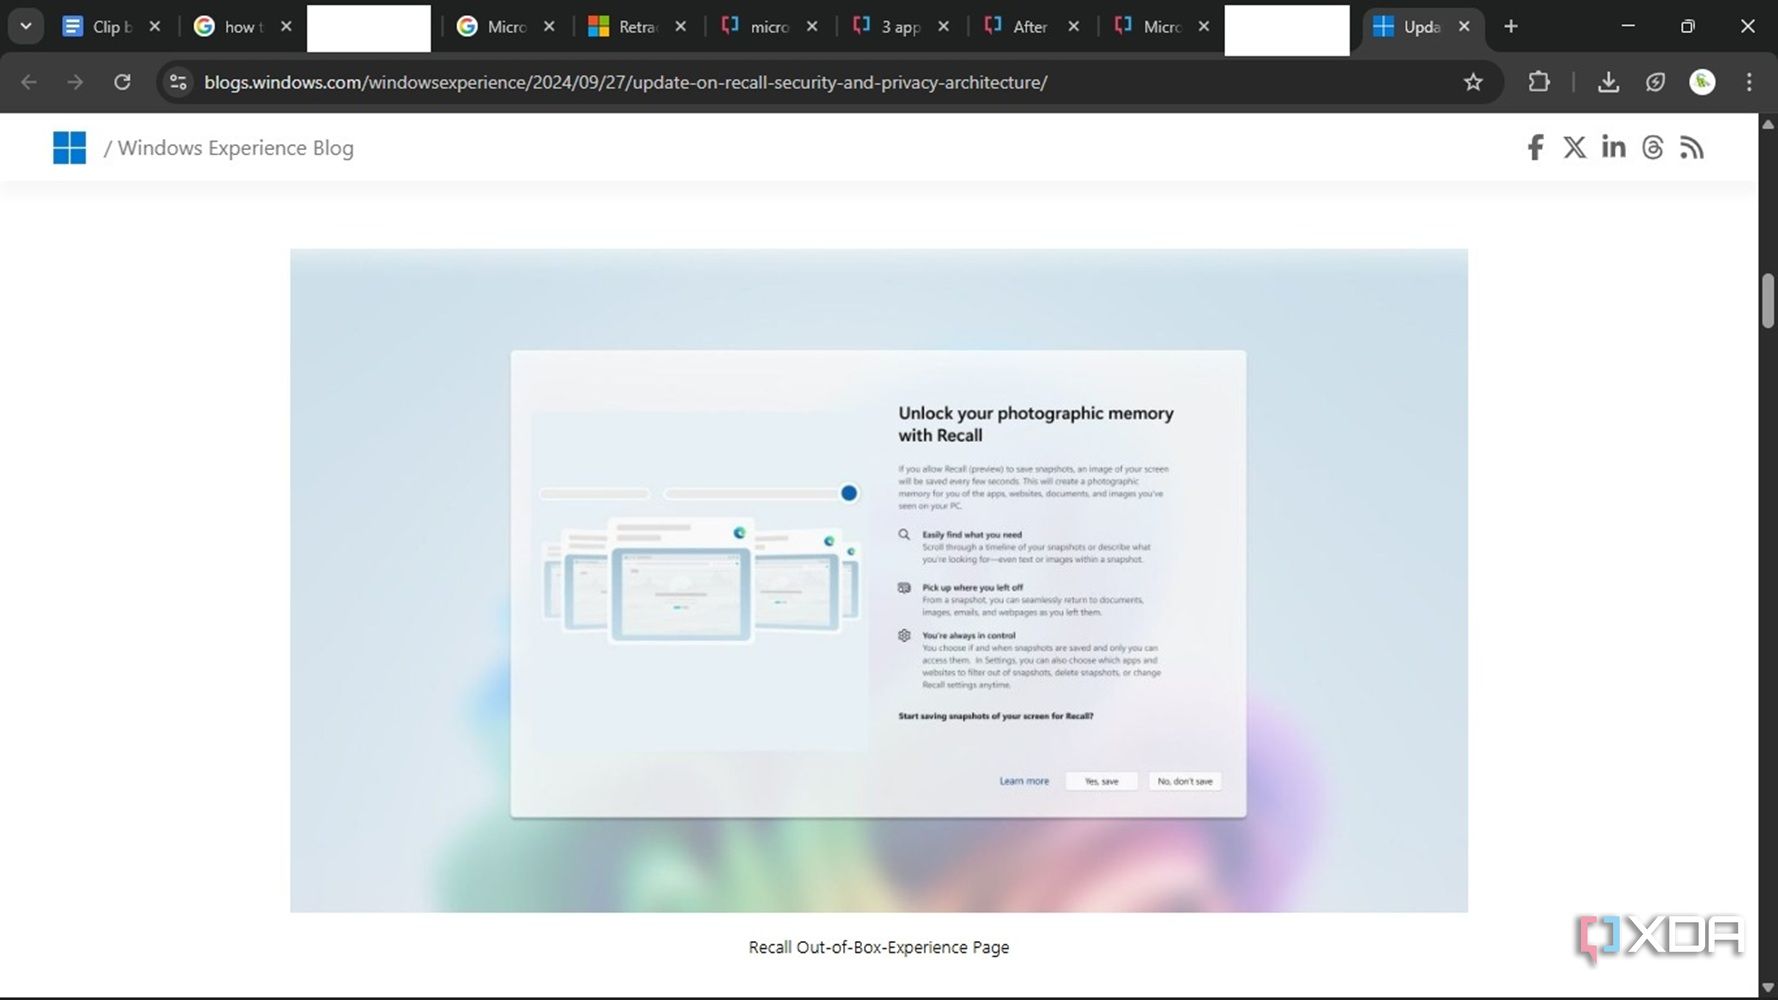Open a new browser tab
Screen dimensions: 1778x1000
point(1511,27)
